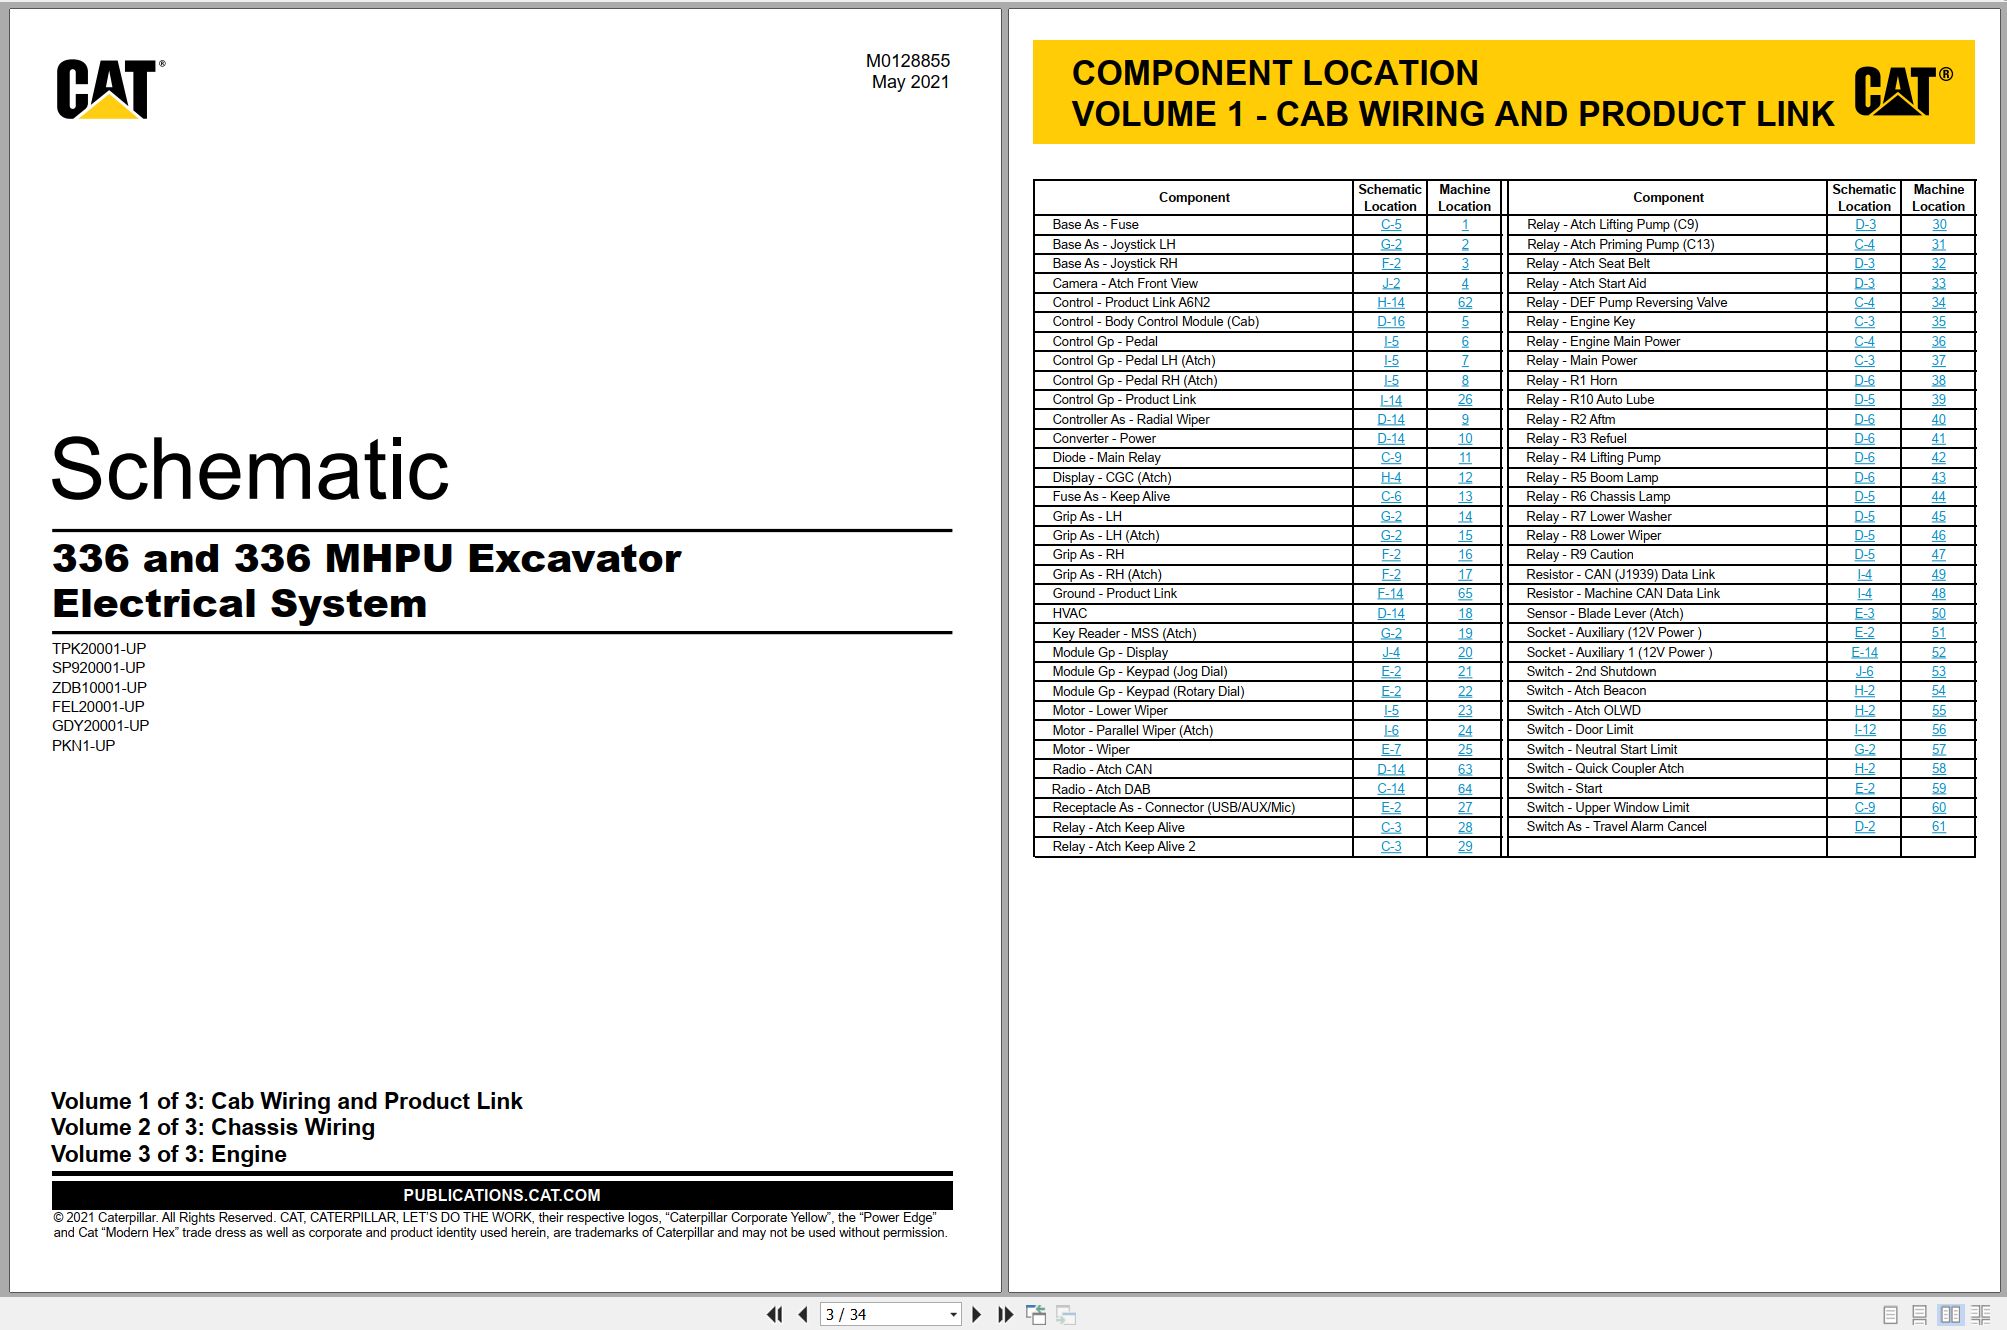Go to the first page
The height and width of the screenshot is (1330, 2007).
tap(774, 1314)
